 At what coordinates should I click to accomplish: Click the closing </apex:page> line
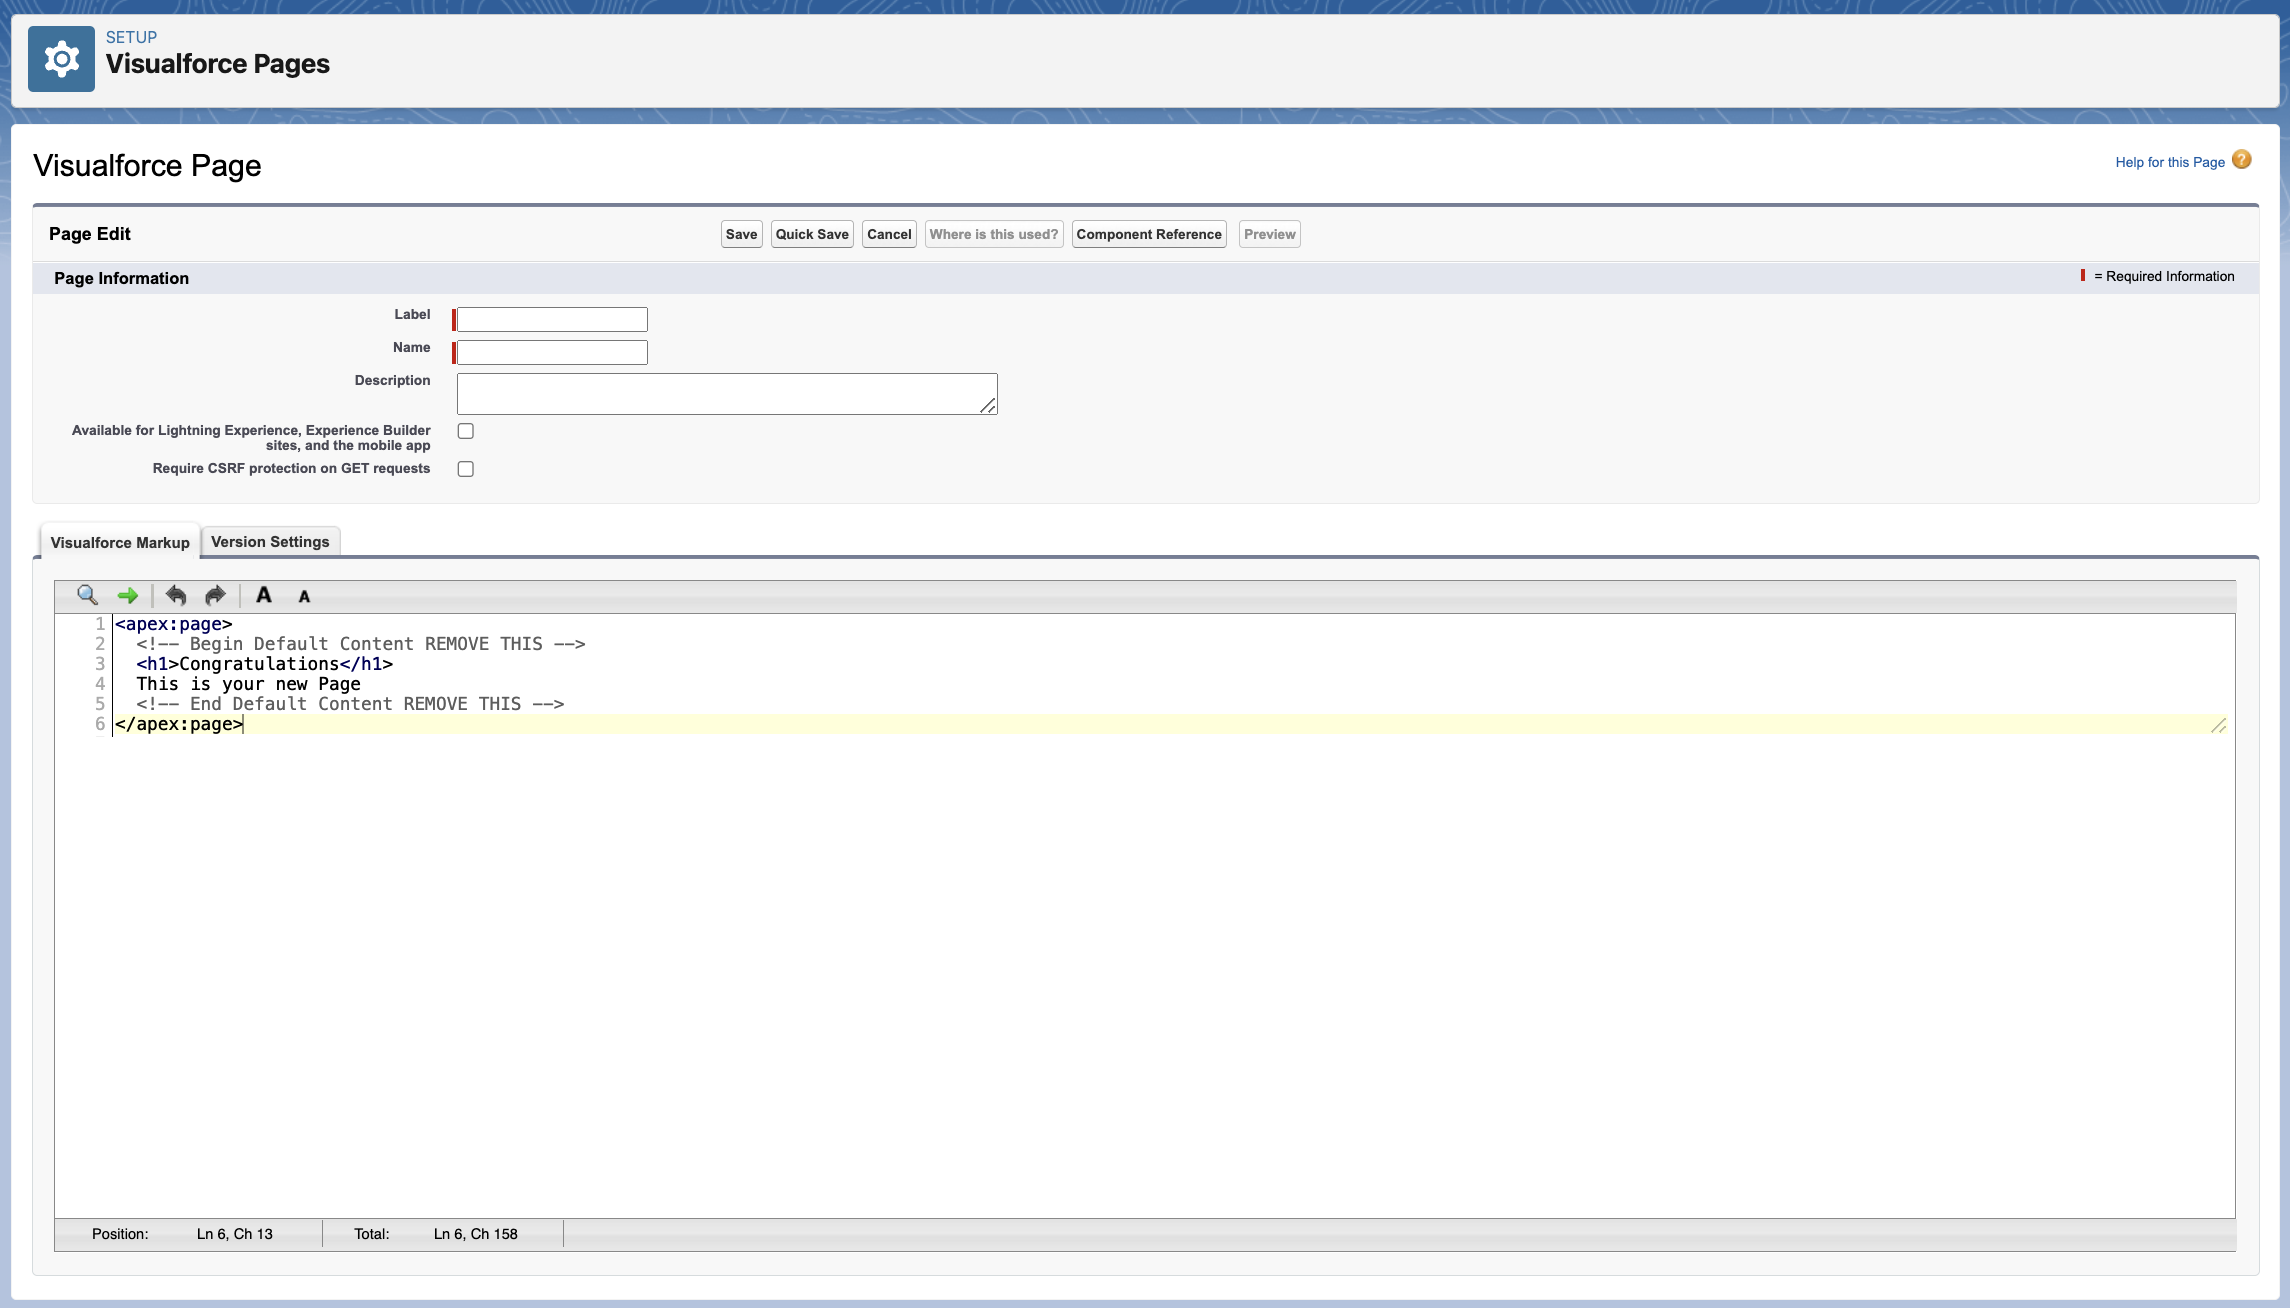pos(179,724)
